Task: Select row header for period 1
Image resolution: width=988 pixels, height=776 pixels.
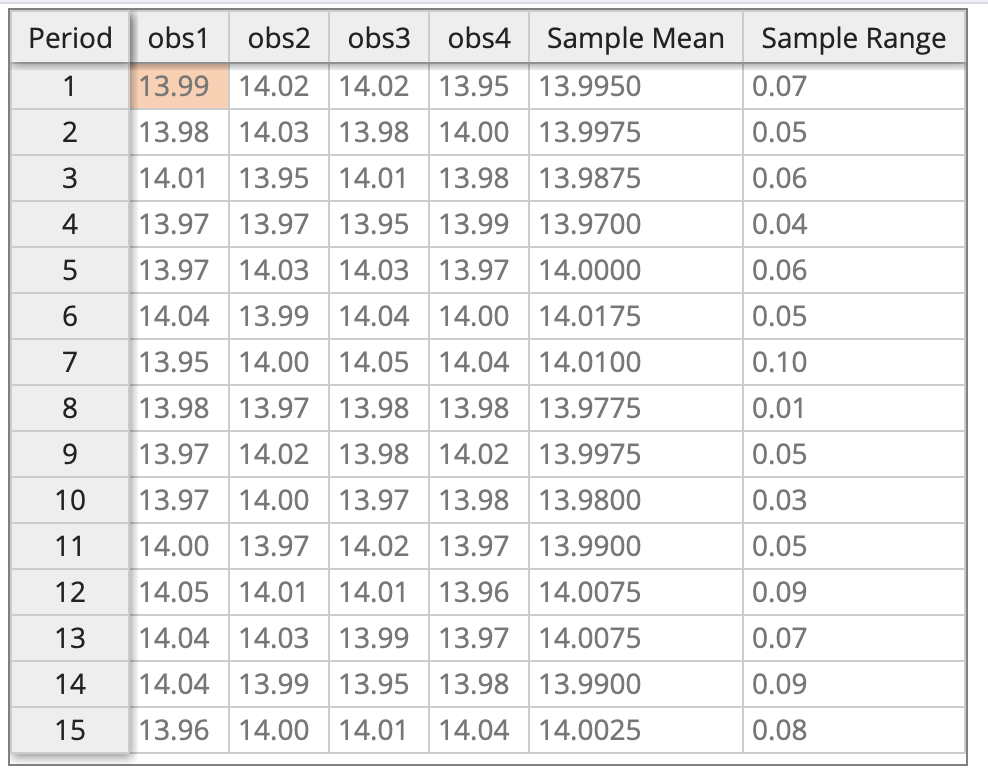Action: pyautogui.click(x=70, y=87)
